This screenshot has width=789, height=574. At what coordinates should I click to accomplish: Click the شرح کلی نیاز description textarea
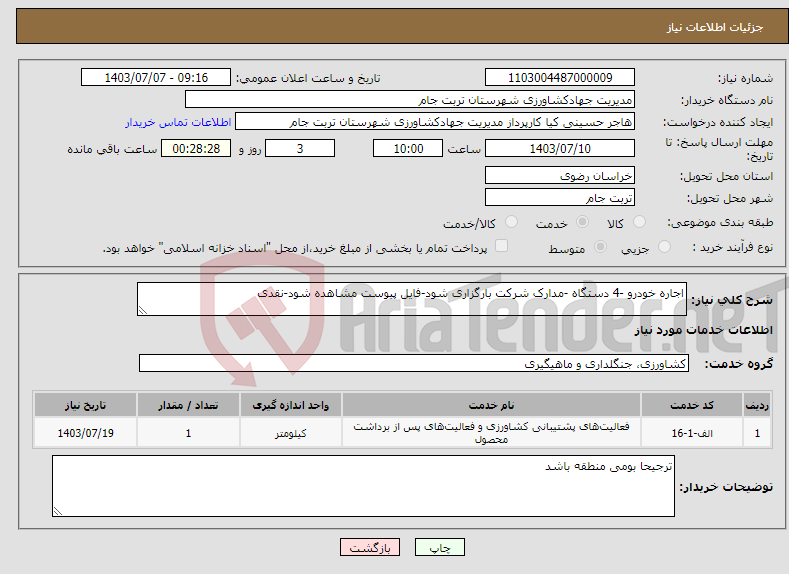tap(412, 299)
